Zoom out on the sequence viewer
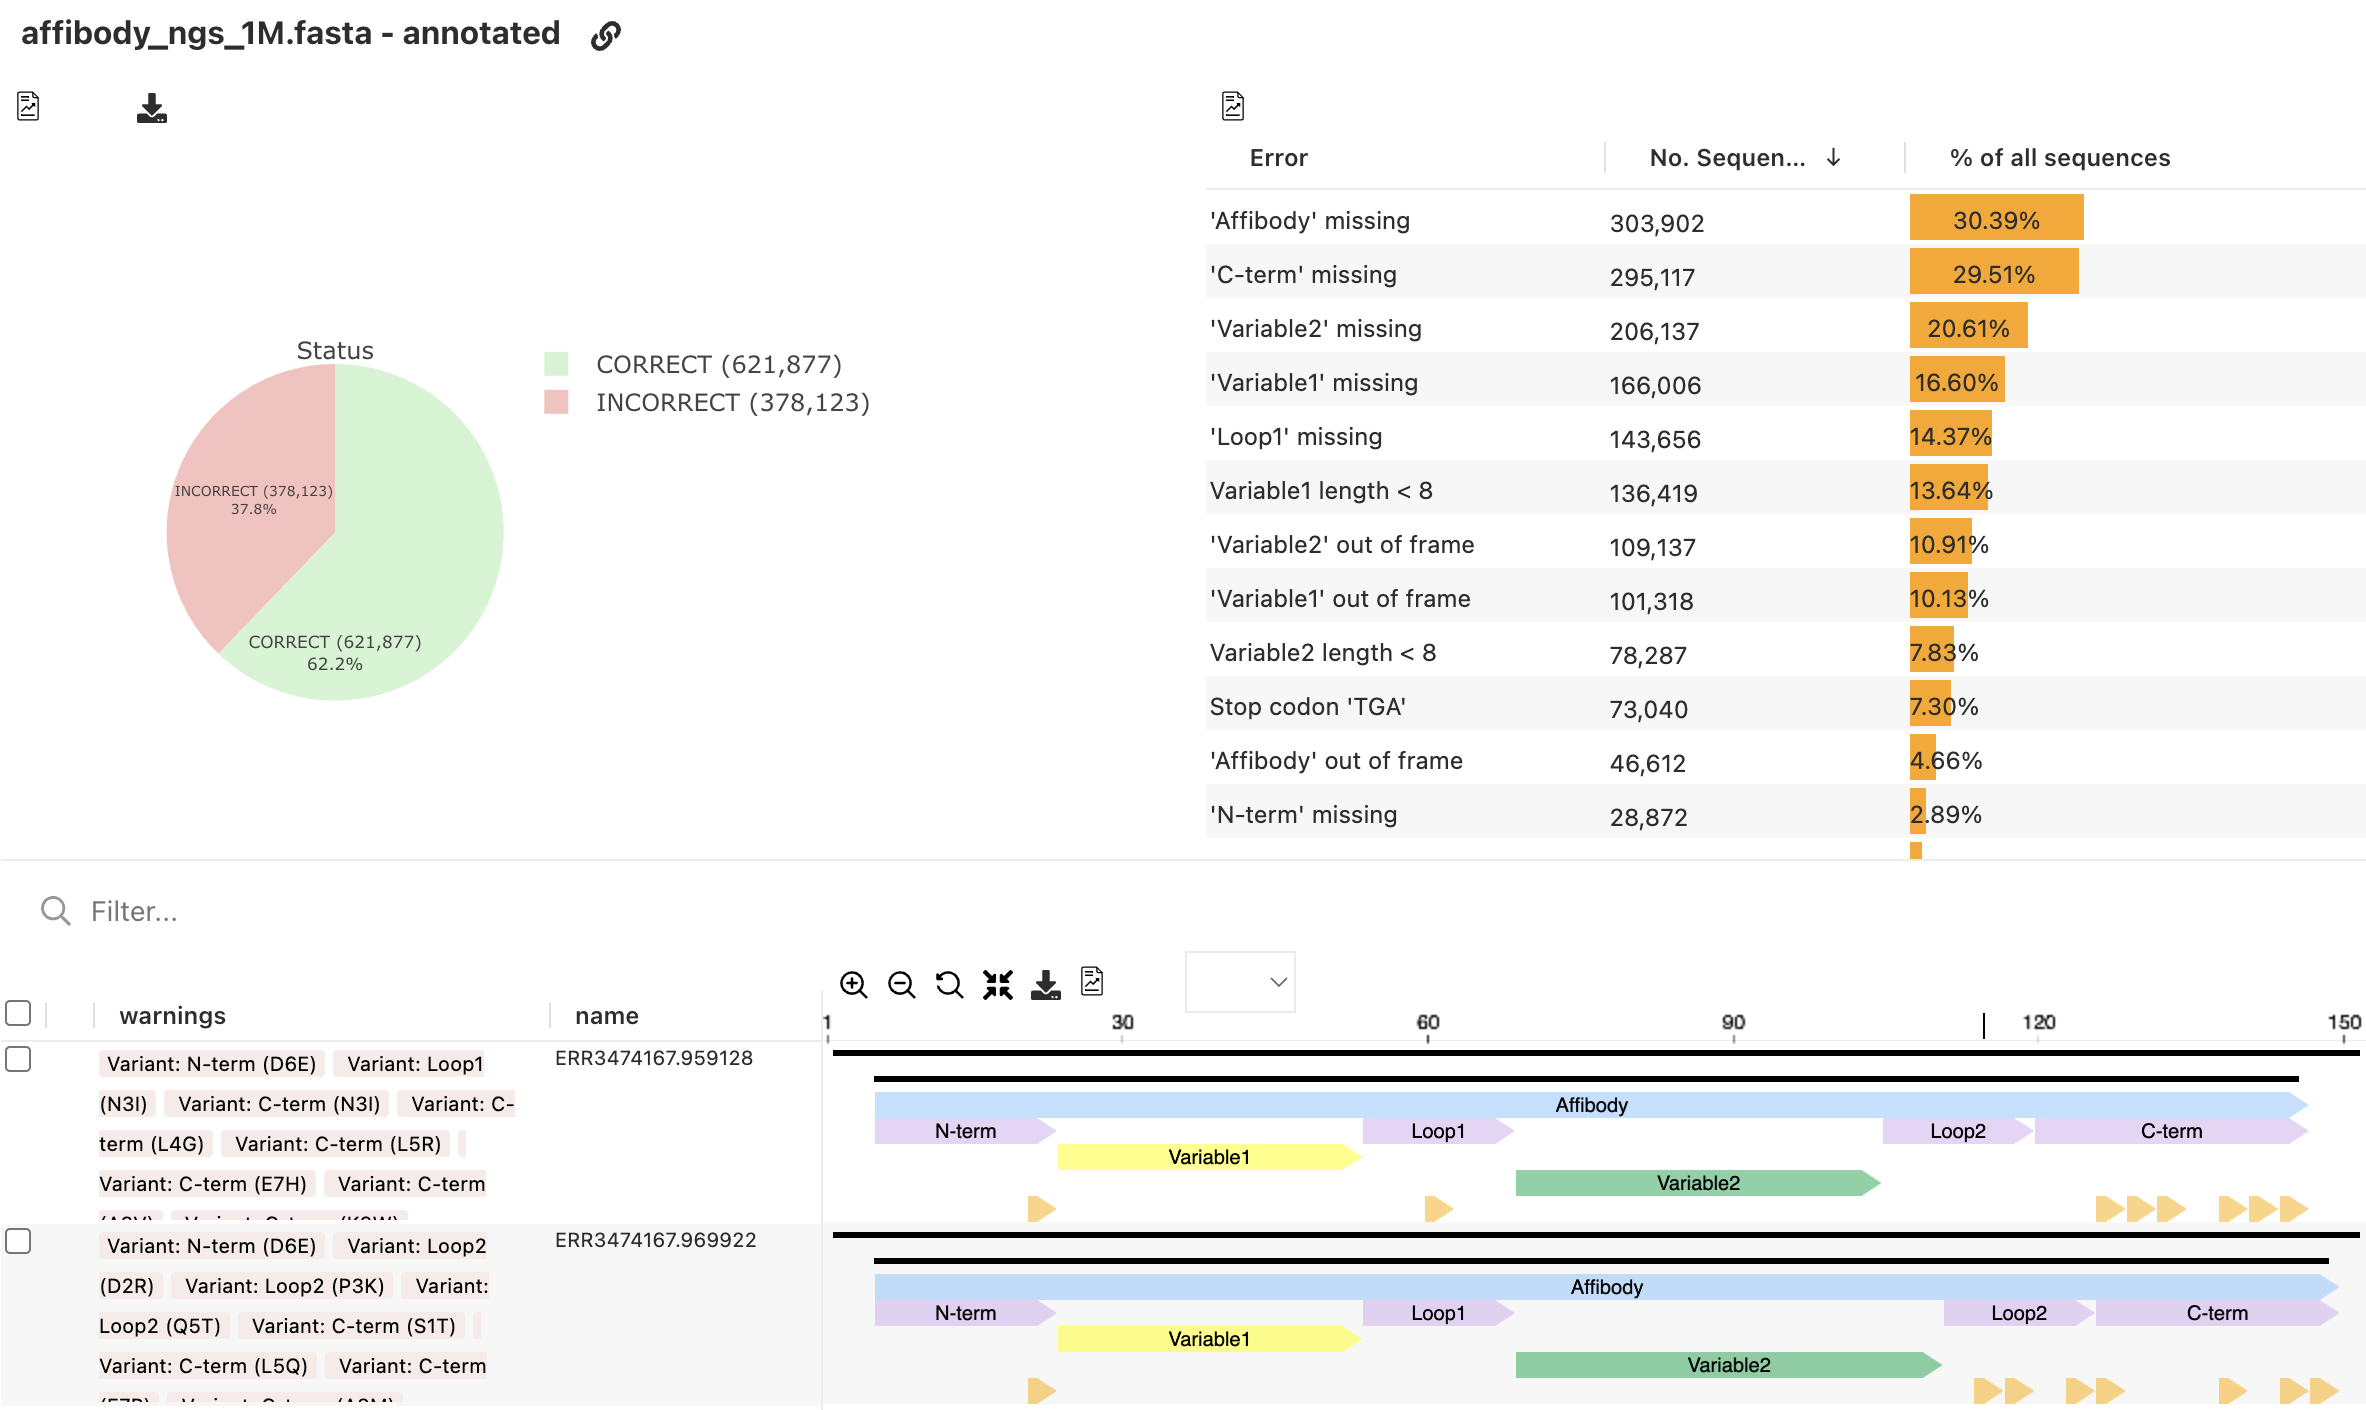Screen dimensions: 2366x1410 pos(901,985)
